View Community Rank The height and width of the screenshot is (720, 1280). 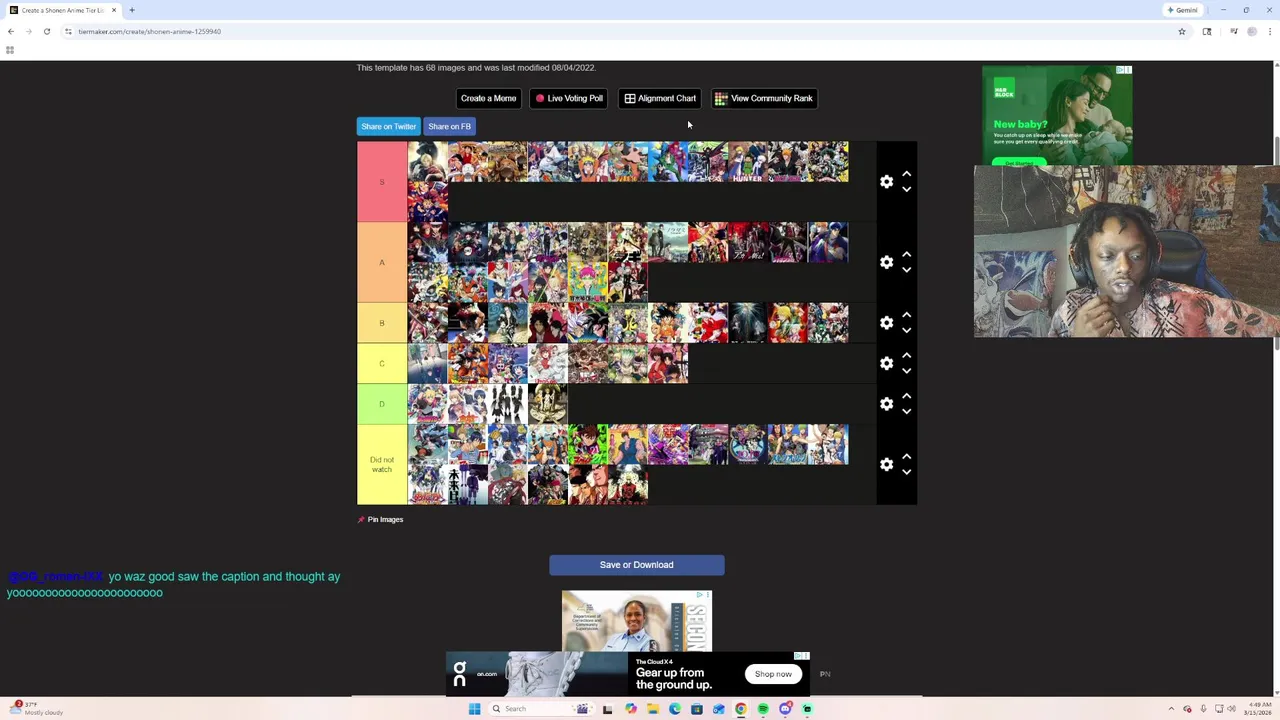pos(763,98)
